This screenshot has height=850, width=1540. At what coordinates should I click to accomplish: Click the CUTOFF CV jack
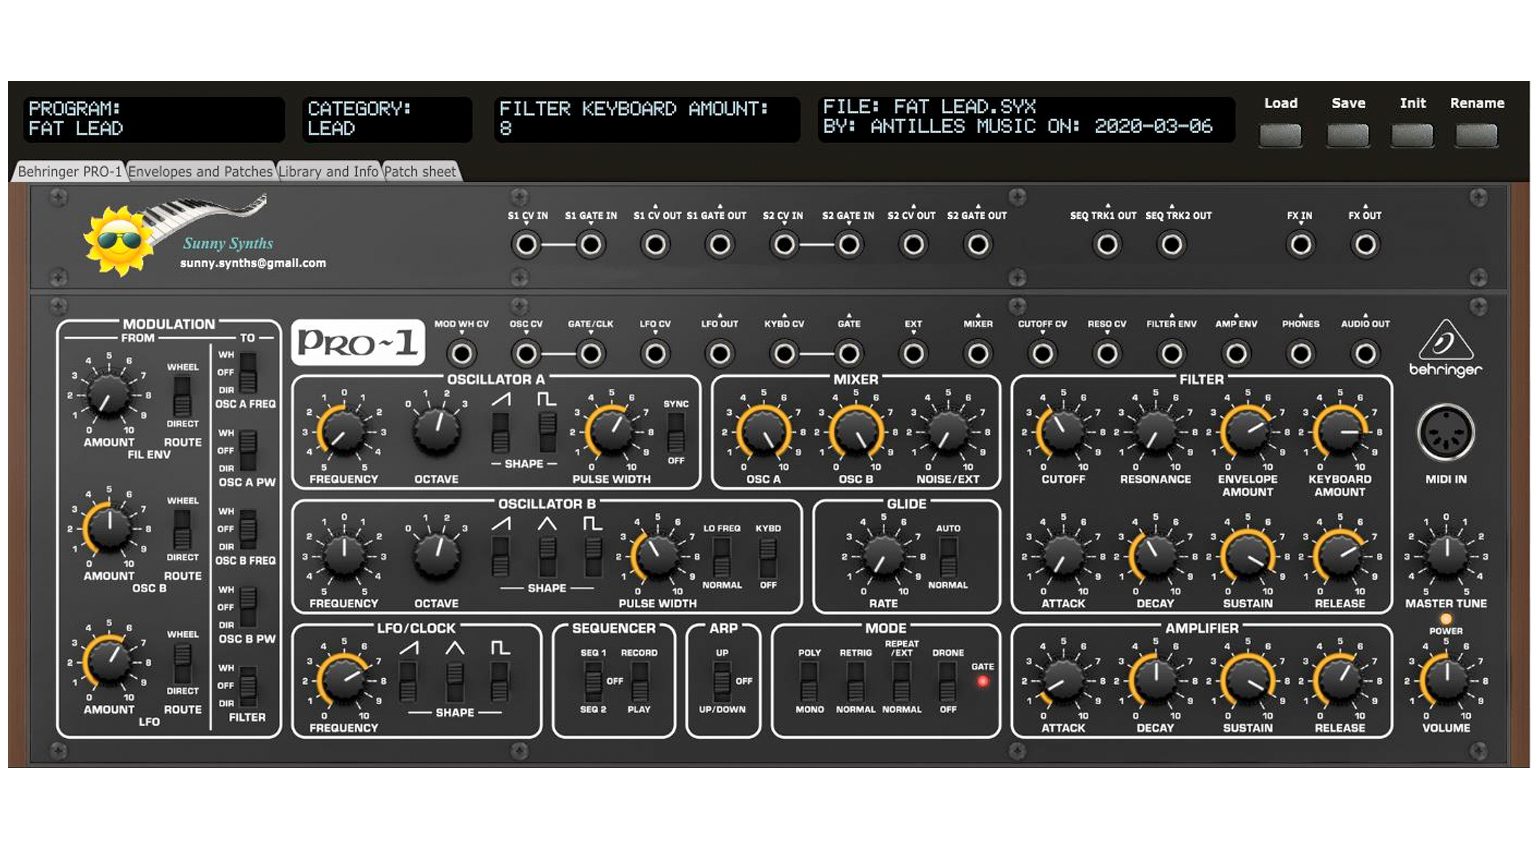coord(1043,353)
